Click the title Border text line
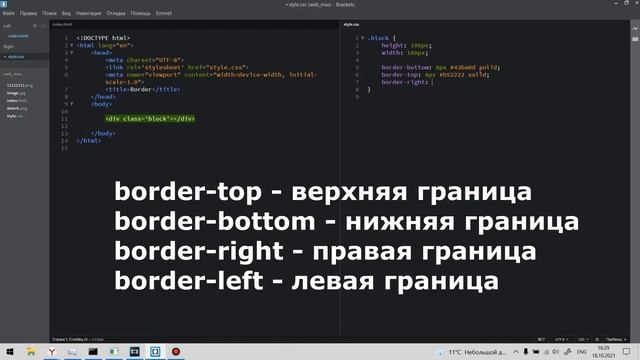 point(142,89)
